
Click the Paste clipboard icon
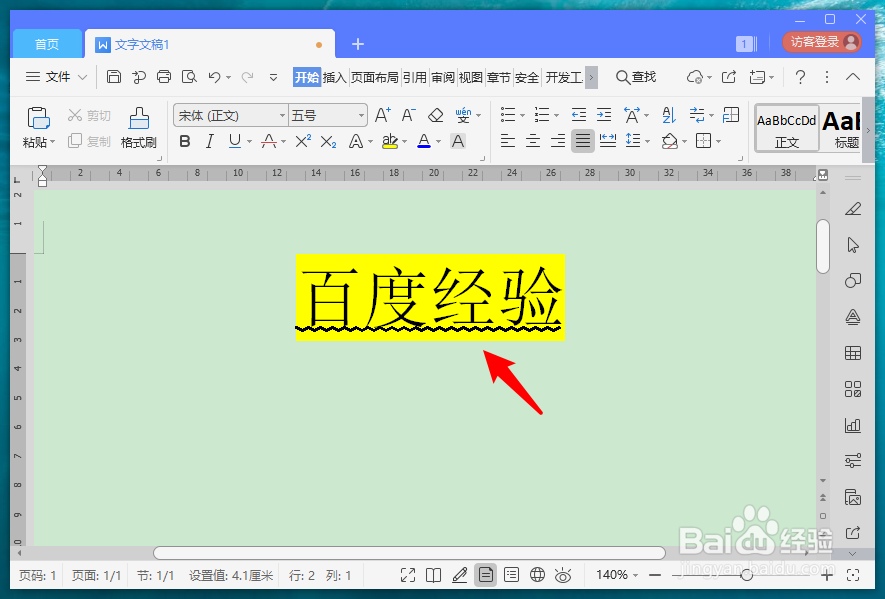pyautogui.click(x=38, y=119)
